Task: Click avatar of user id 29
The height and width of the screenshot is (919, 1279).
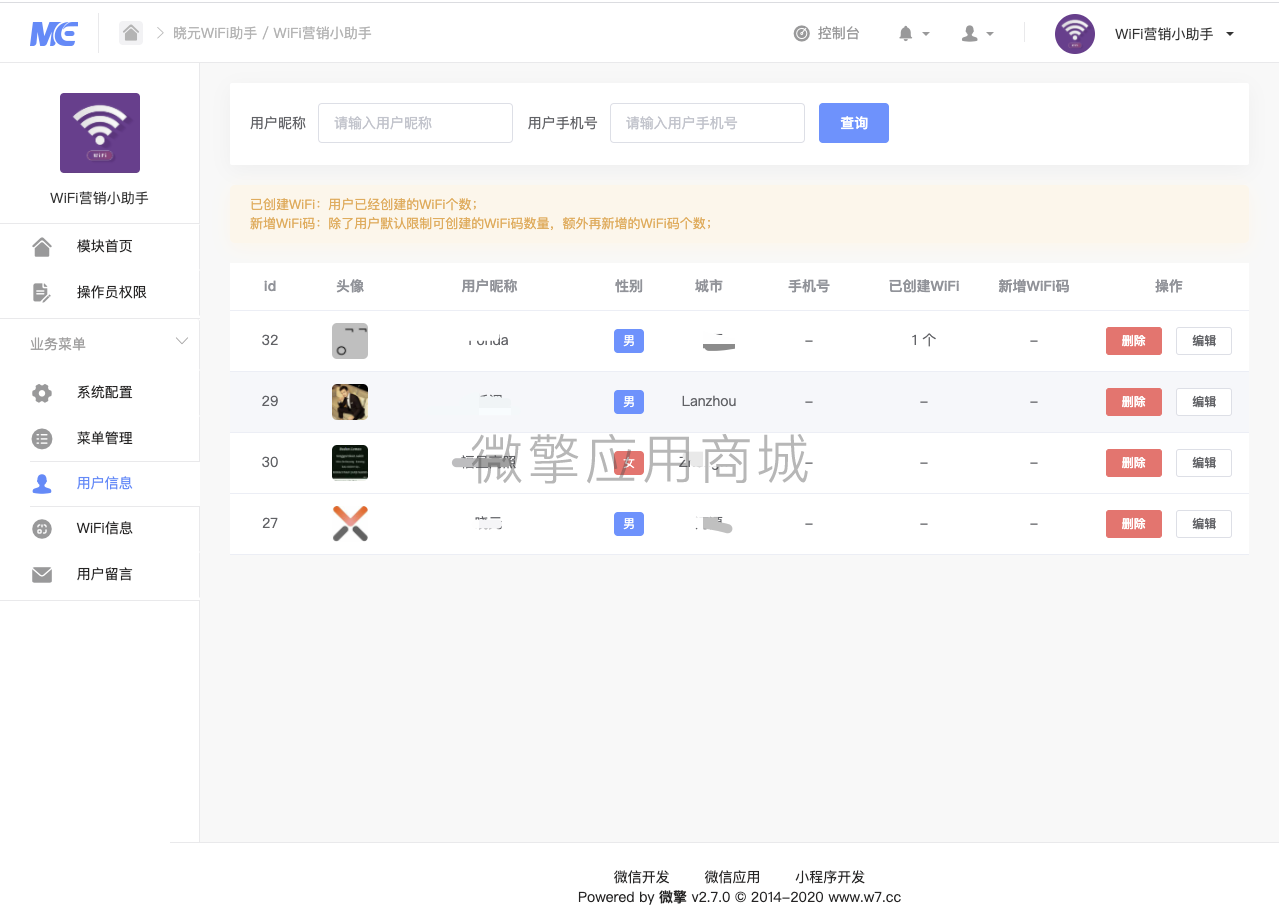Action: 350,402
